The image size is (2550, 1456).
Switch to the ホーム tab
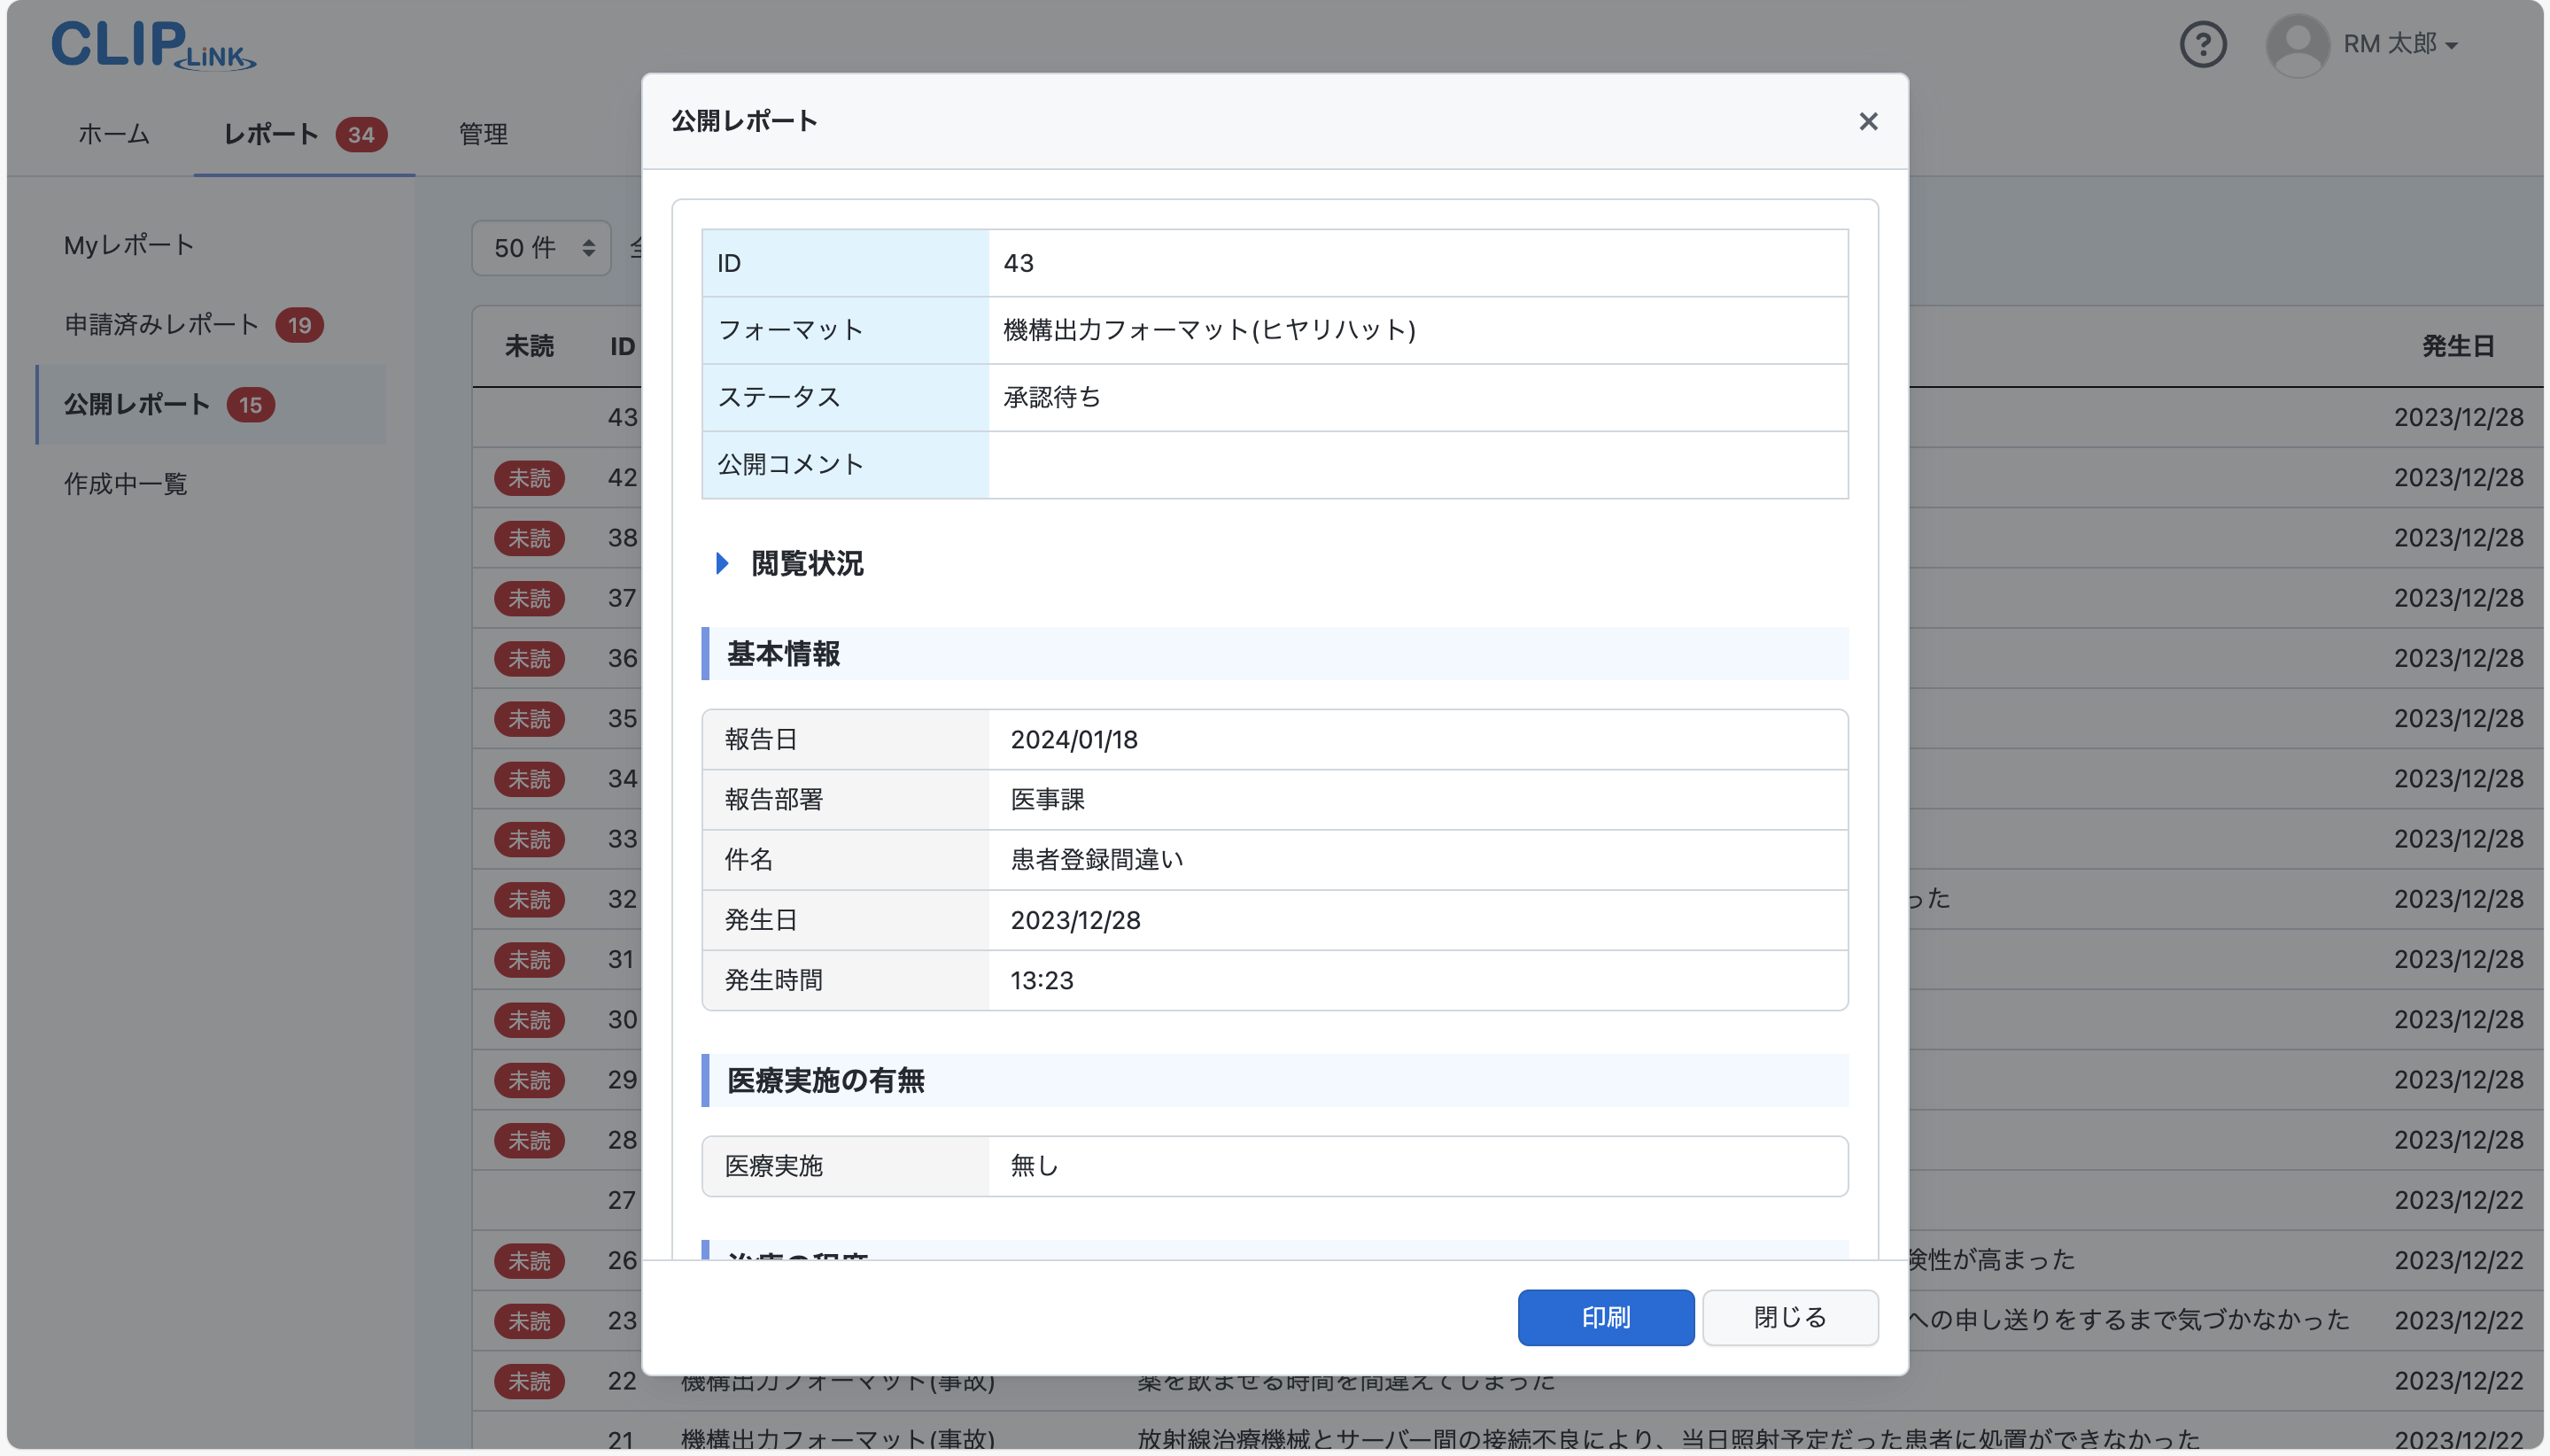[112, 133]
